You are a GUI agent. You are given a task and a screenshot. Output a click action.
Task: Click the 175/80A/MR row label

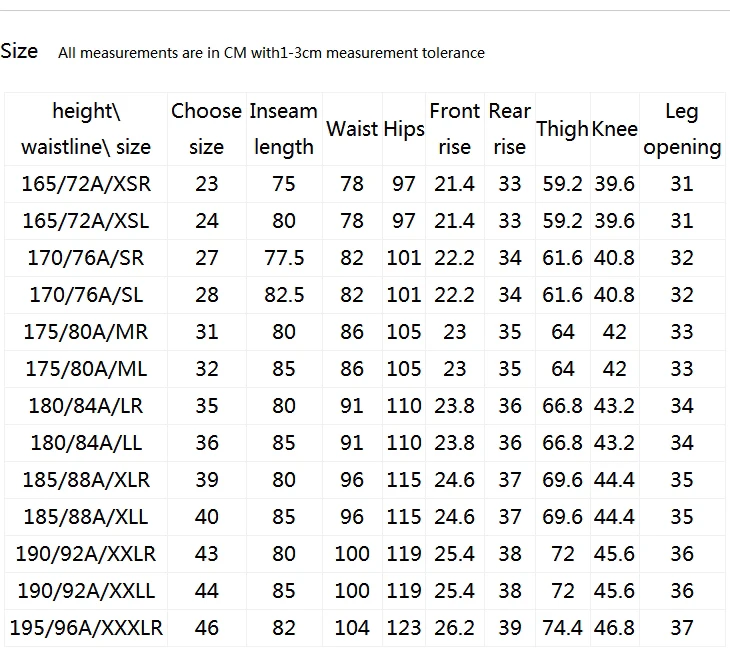pos(86,332)
